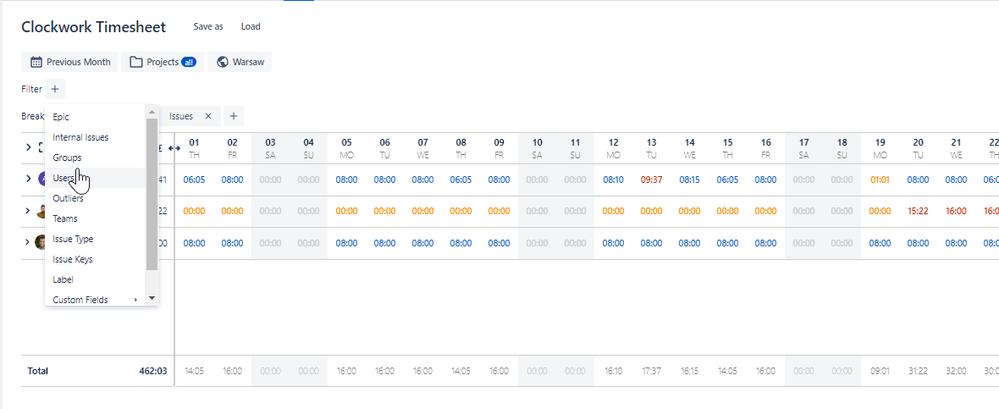Choose Groups from the filter menu
This screenshot has width=999, height=409.
[x=96, y=157]
